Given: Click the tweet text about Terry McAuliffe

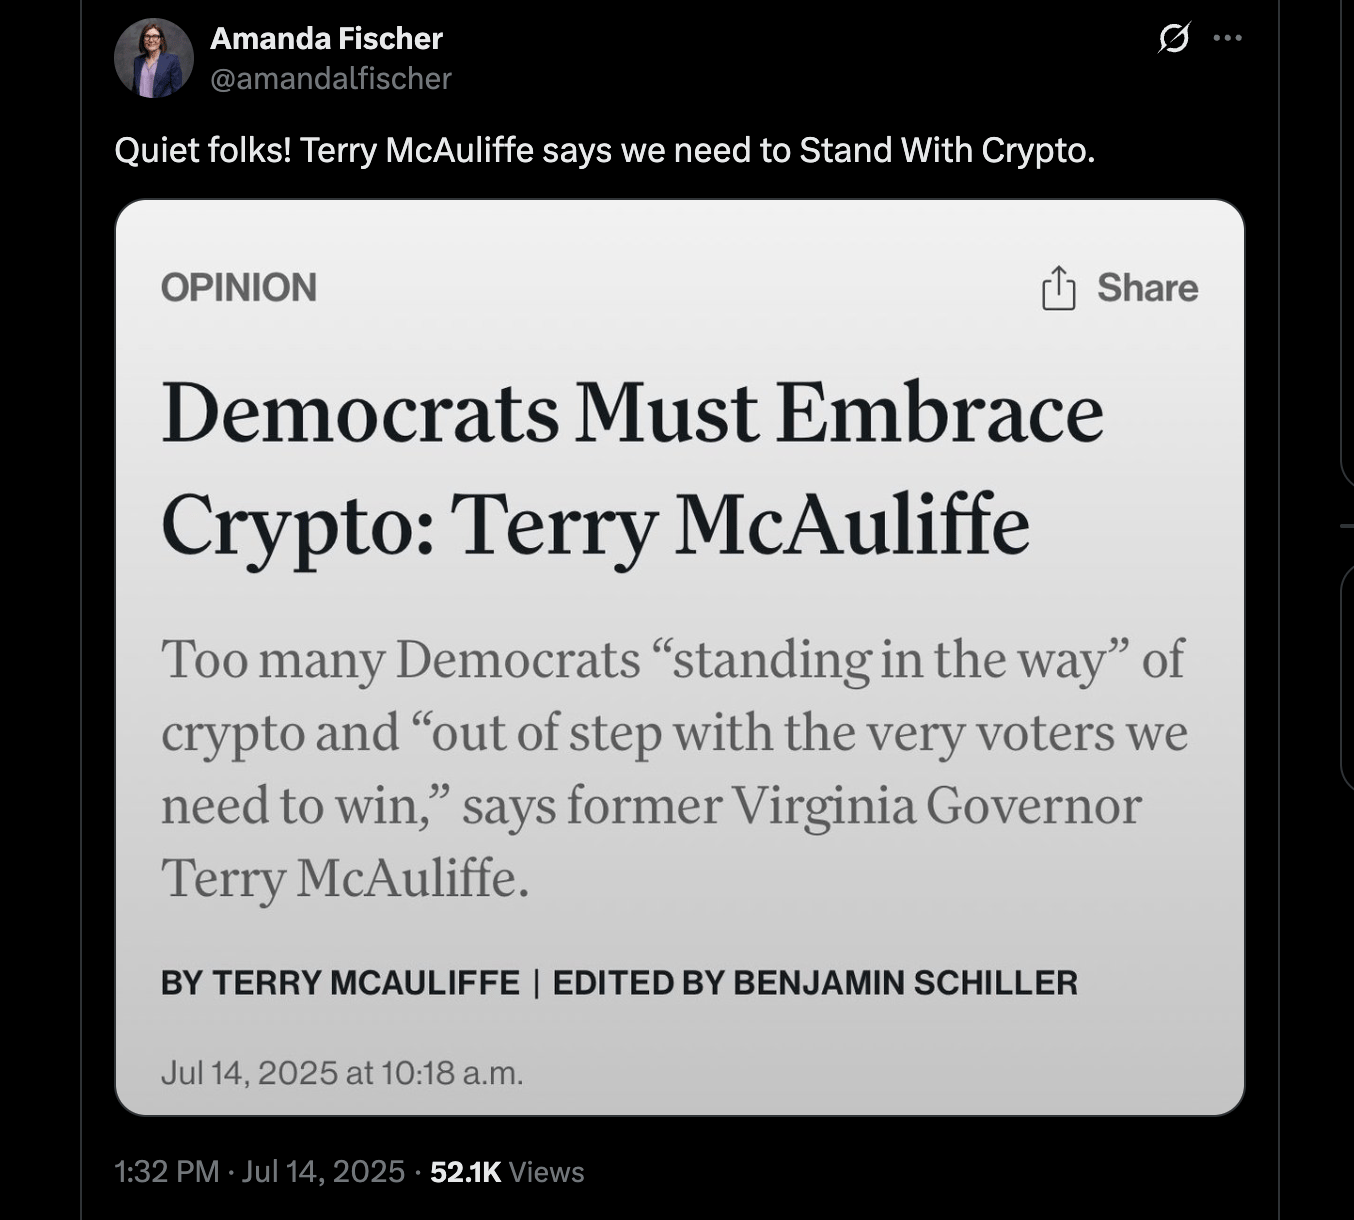Looking at the screenshot, I should 605,150.
